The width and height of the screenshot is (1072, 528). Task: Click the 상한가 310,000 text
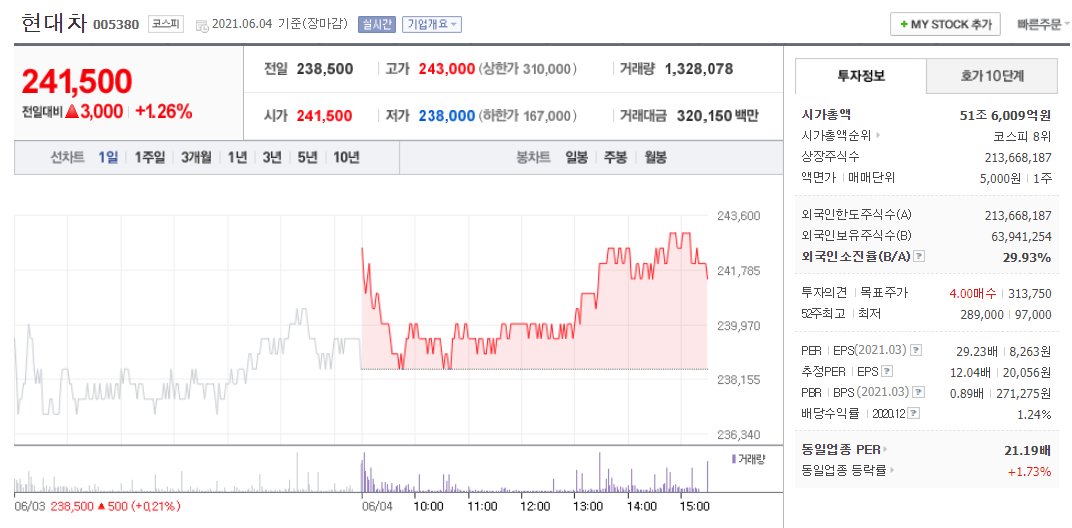click(x=528, y=68)
